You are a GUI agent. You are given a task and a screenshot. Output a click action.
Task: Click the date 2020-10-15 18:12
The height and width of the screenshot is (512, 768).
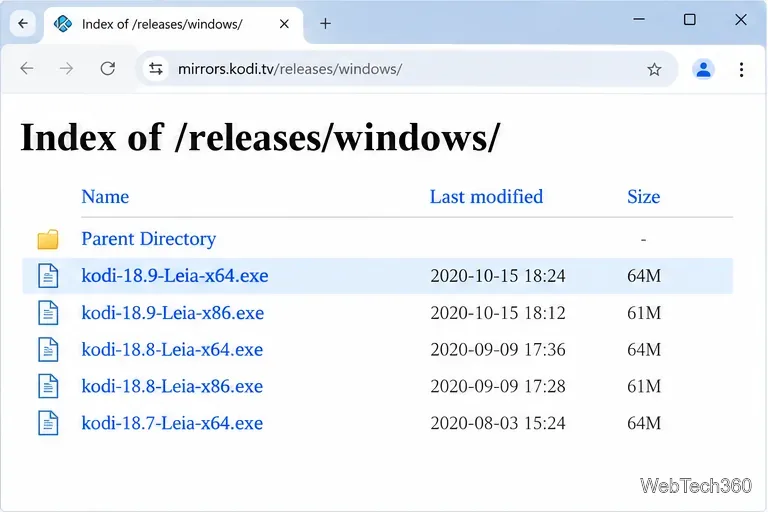[x=498, y=313]
